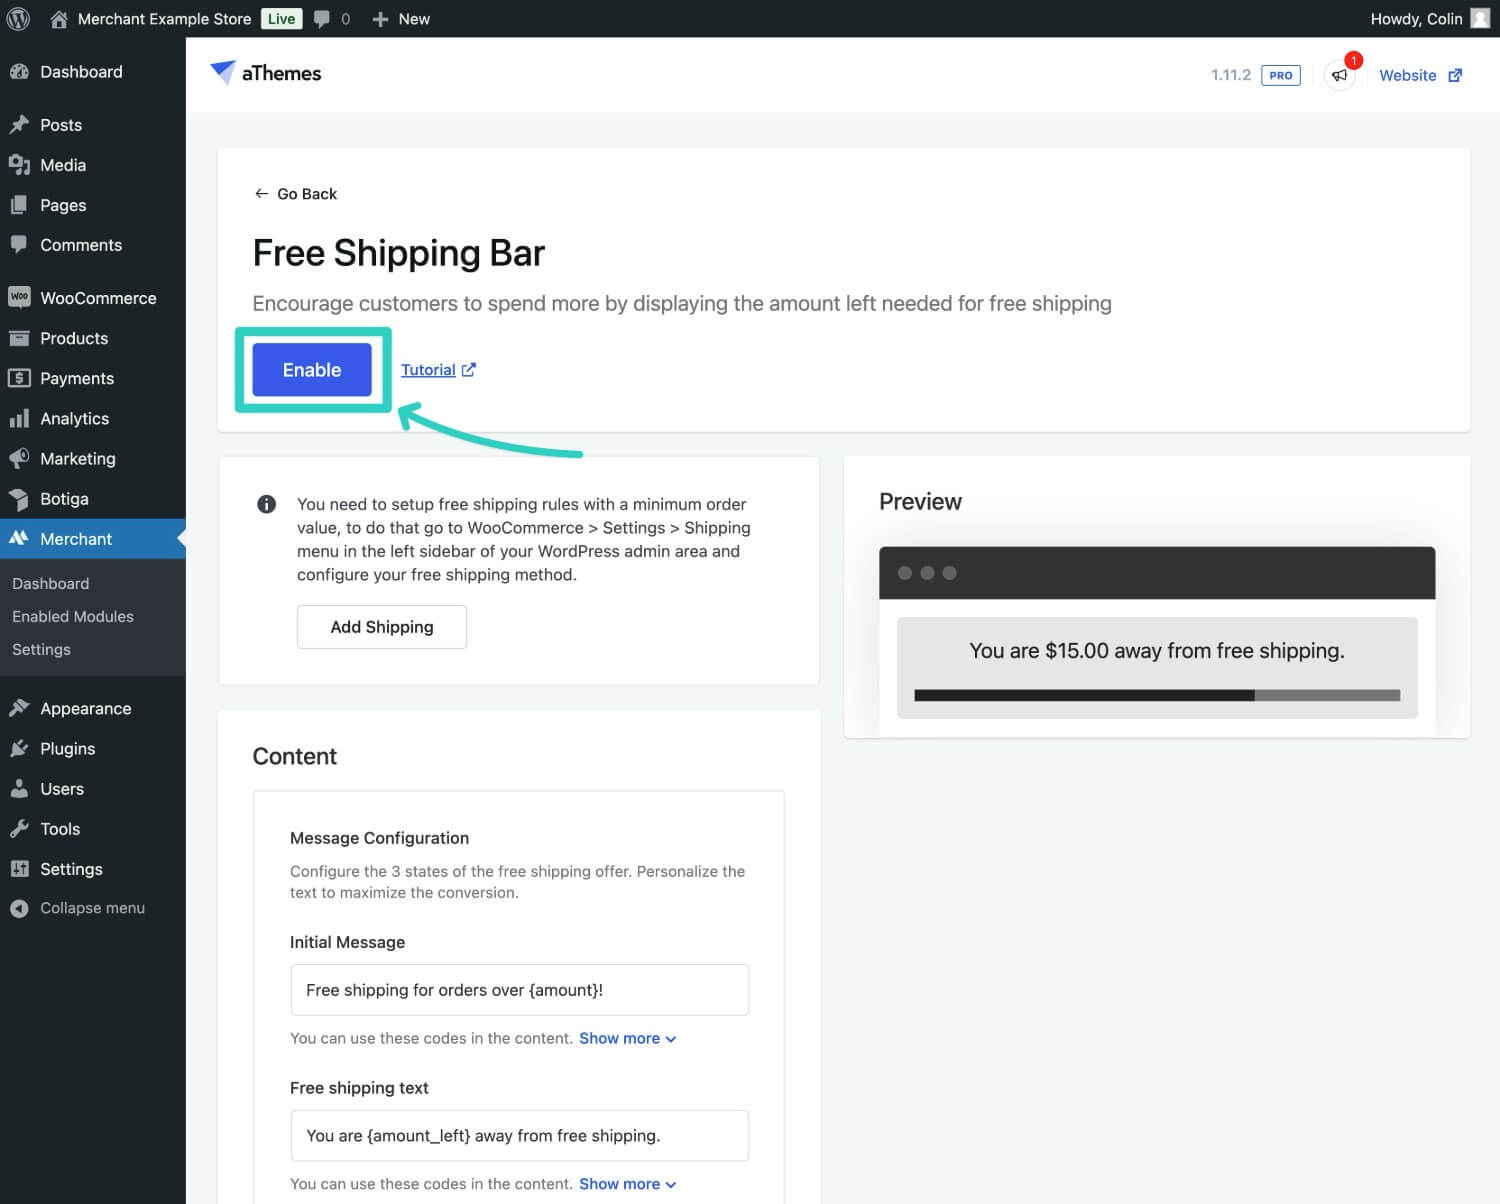Expand Show more under Initial Message
This screenshot has height=1204, width=1500.
[627, 1038]
